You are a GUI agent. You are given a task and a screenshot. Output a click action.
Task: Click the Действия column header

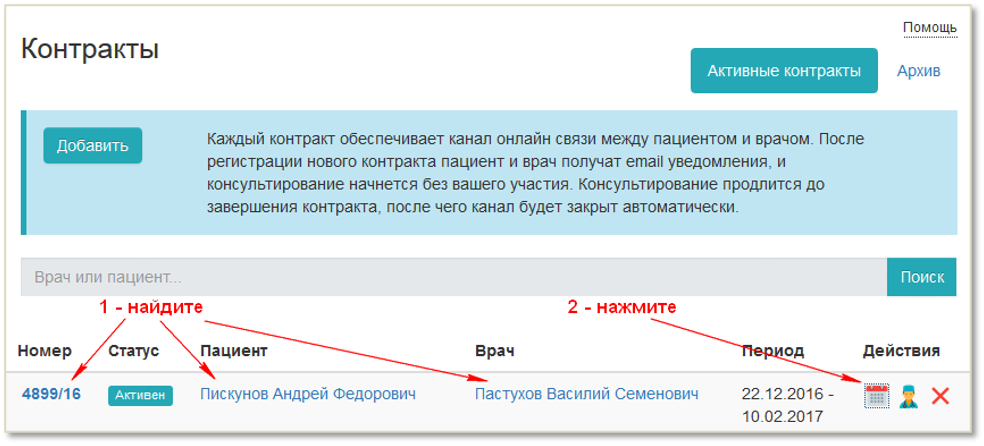pyautogui.click(x=901, y=350)
